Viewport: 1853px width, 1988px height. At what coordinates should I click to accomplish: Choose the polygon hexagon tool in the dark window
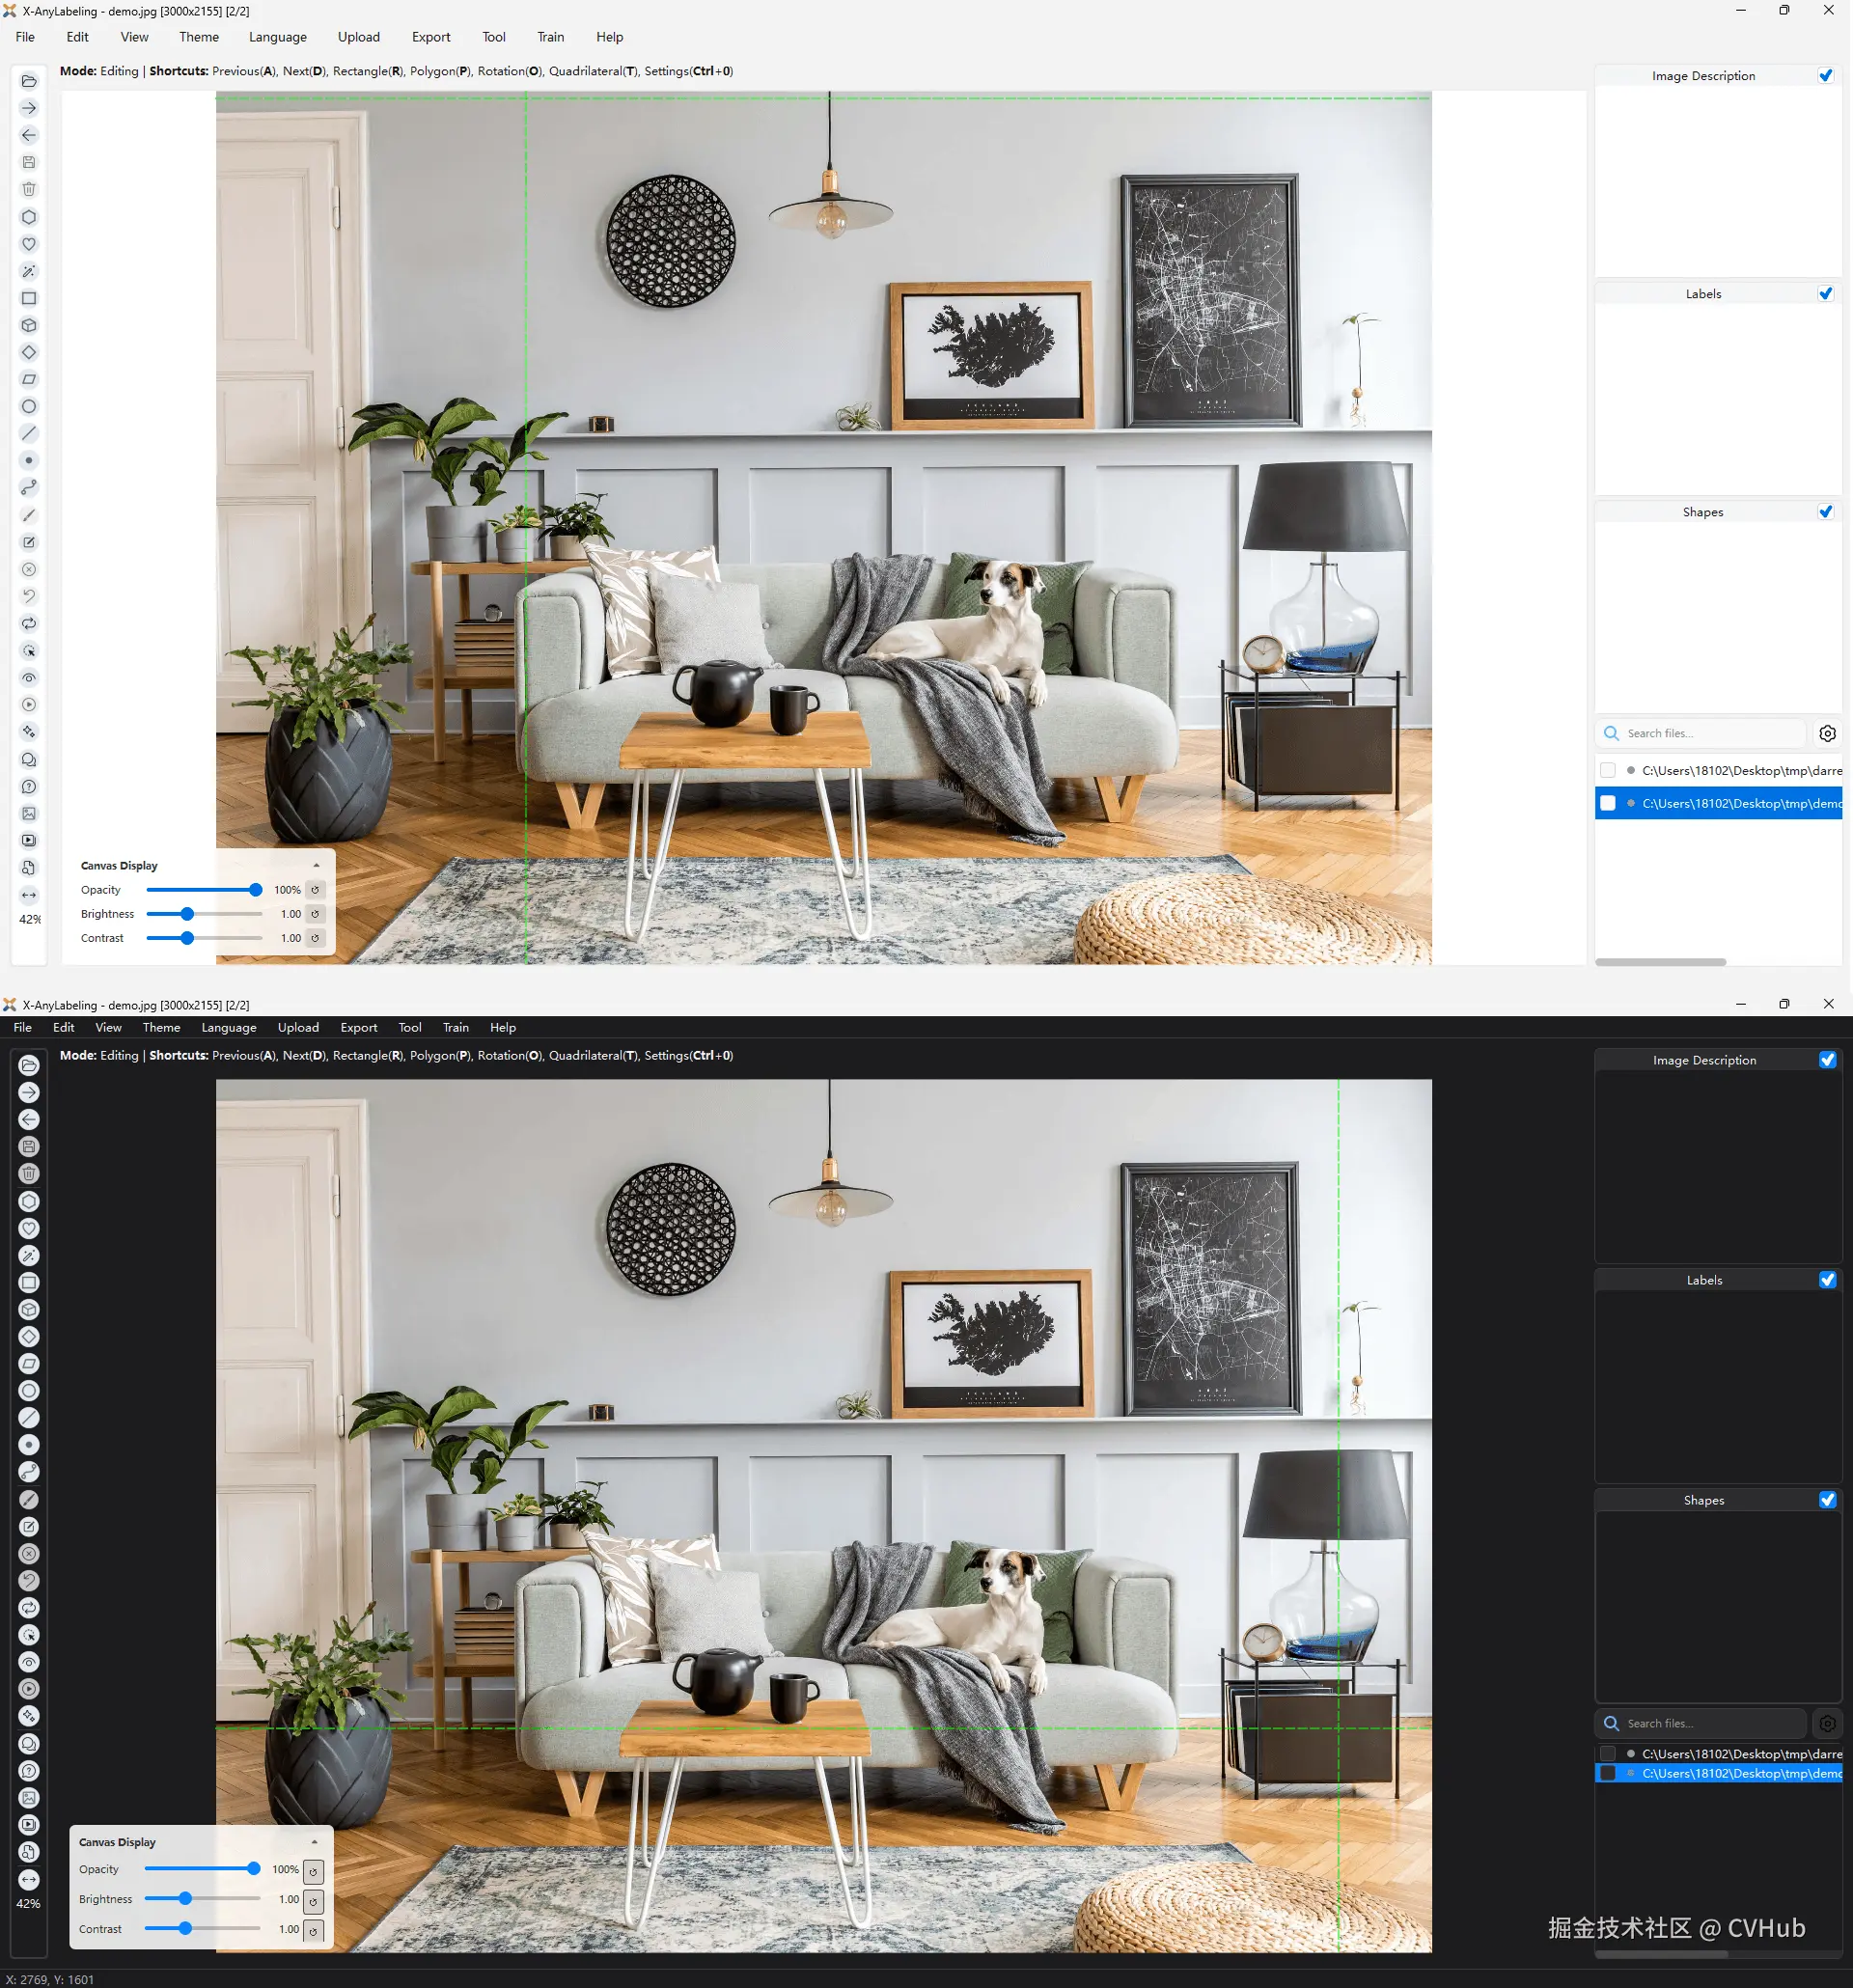click(x=29, y=1201)
